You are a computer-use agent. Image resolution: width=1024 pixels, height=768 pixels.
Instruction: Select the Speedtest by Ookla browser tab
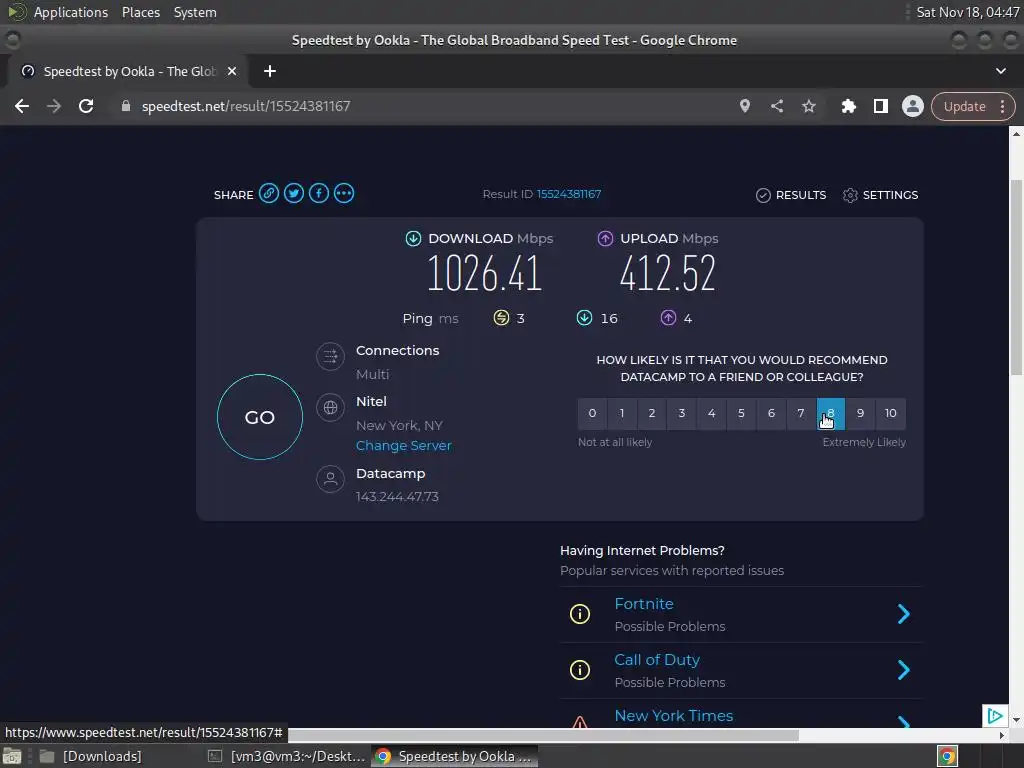coord(128,71)
